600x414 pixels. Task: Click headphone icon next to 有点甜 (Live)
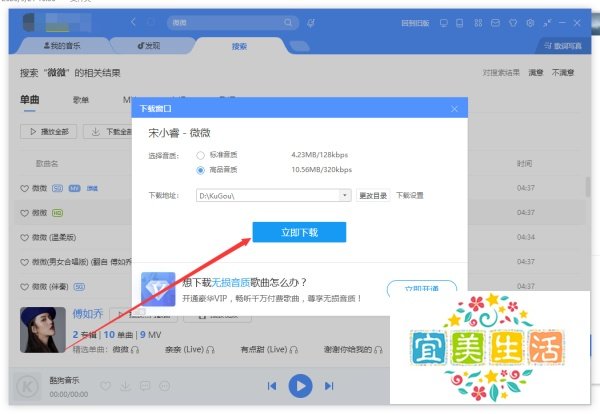point(293,349)
